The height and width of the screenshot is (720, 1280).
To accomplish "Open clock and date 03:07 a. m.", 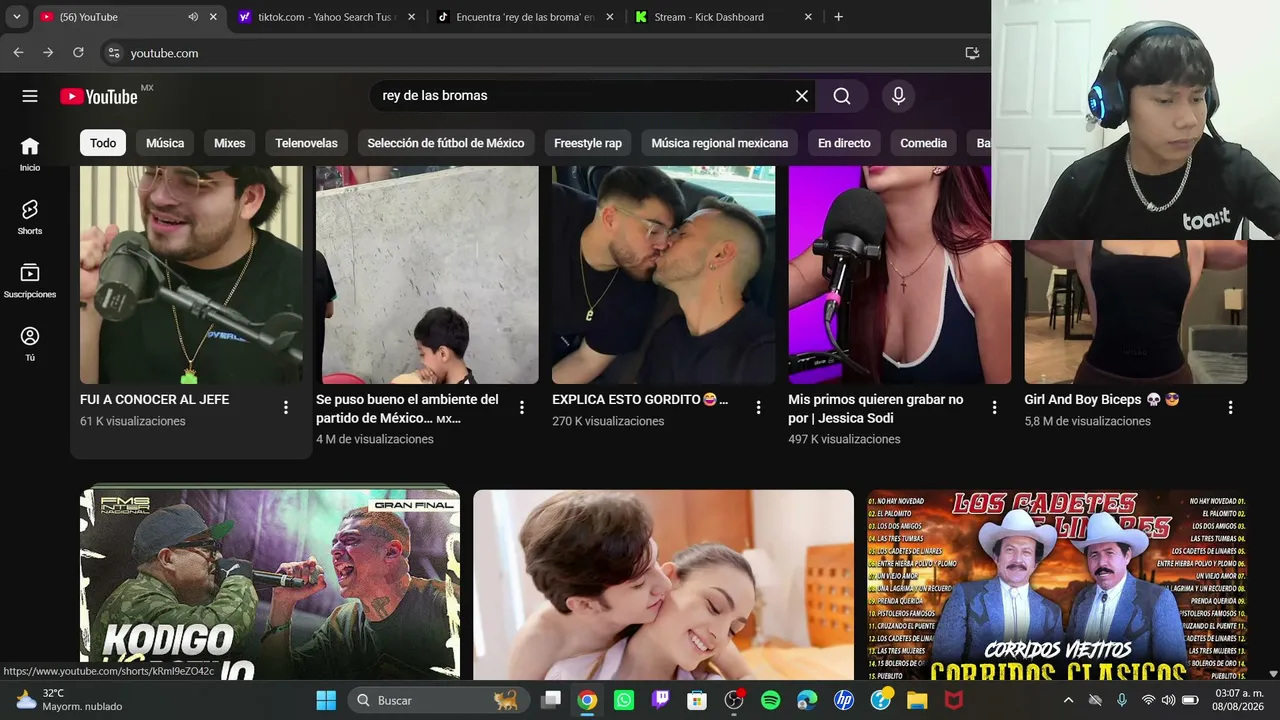I will click(x=1239, y=700).
